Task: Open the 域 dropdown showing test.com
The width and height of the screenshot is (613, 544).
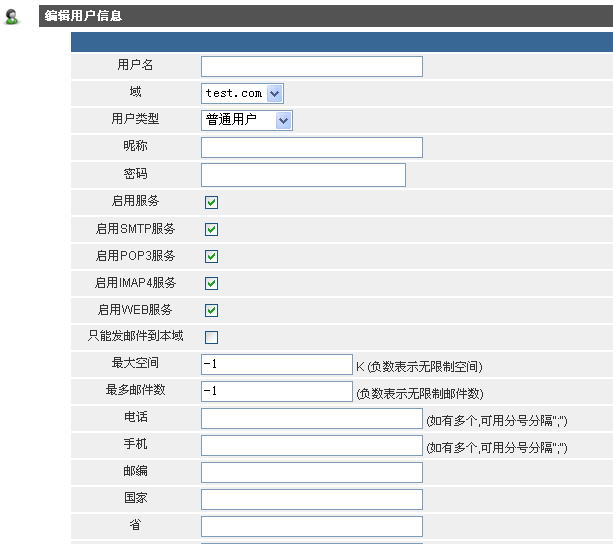Action: (242, 93)
